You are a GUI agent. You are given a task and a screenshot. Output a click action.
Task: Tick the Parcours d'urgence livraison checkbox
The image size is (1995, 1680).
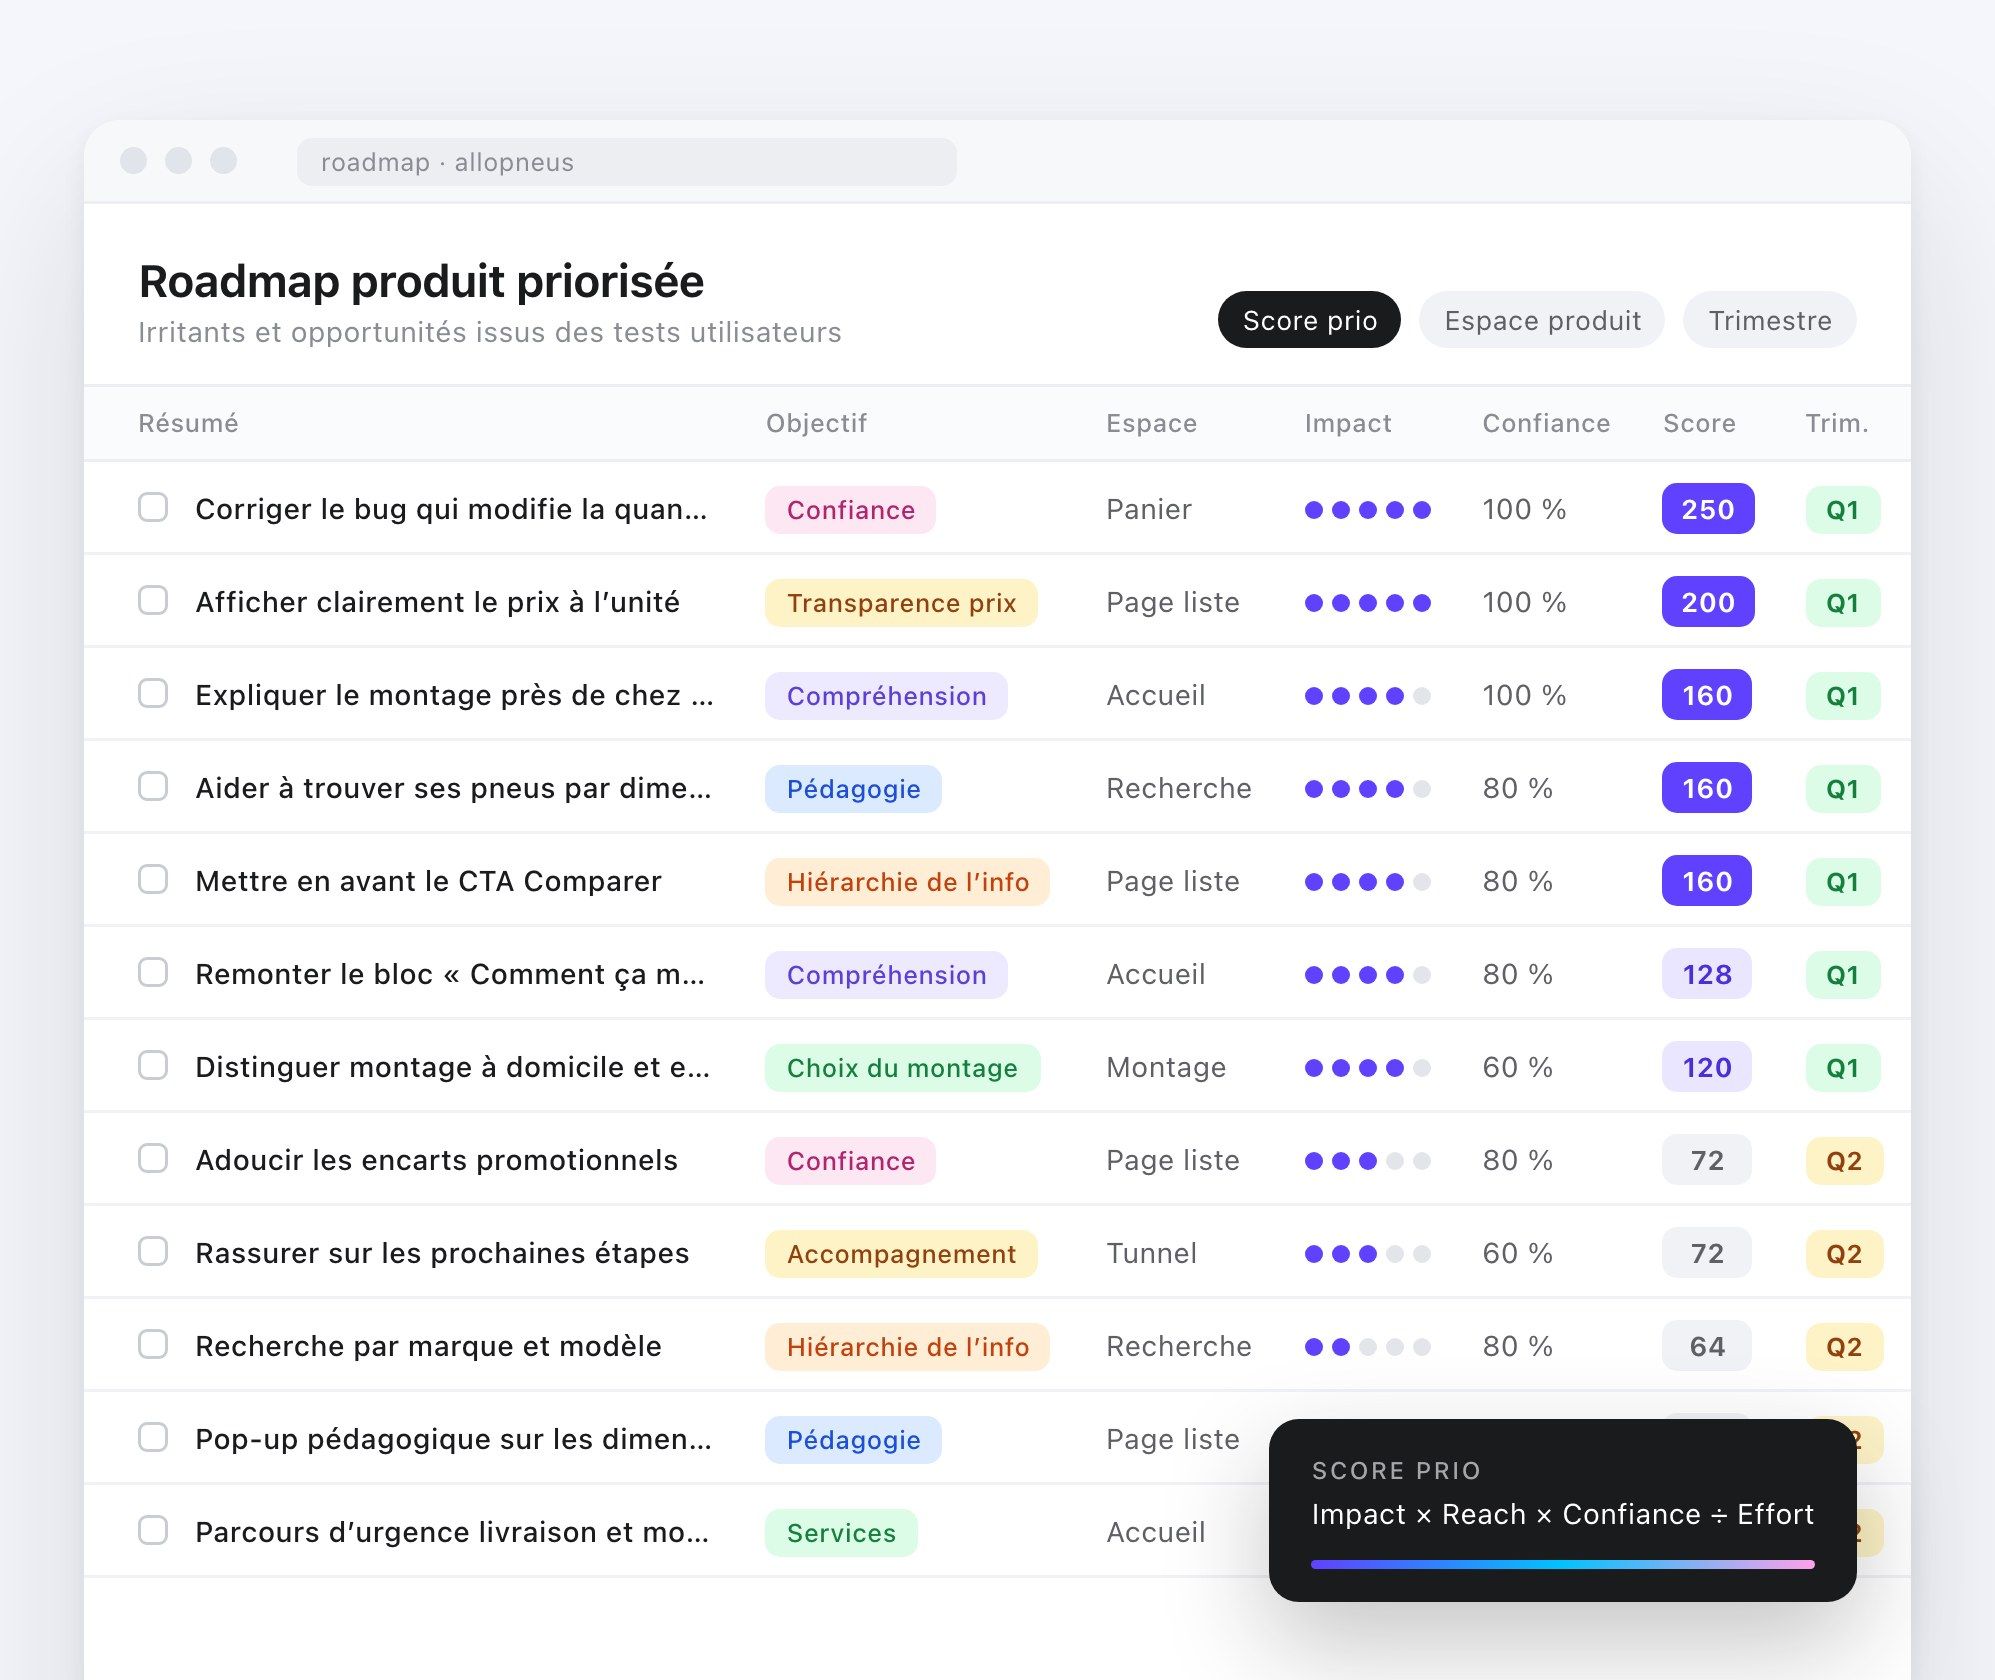pos(153,1530)
